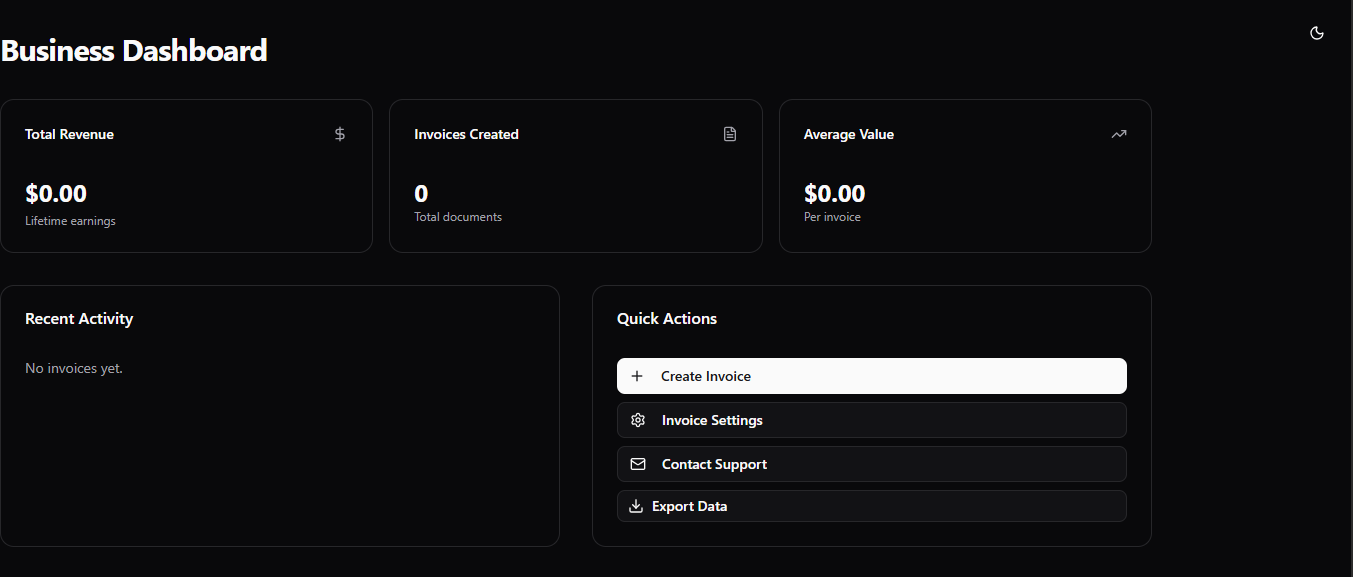Click the Business Dashboard heading
The image size is (1353, 577).
(x=134, y=50)
